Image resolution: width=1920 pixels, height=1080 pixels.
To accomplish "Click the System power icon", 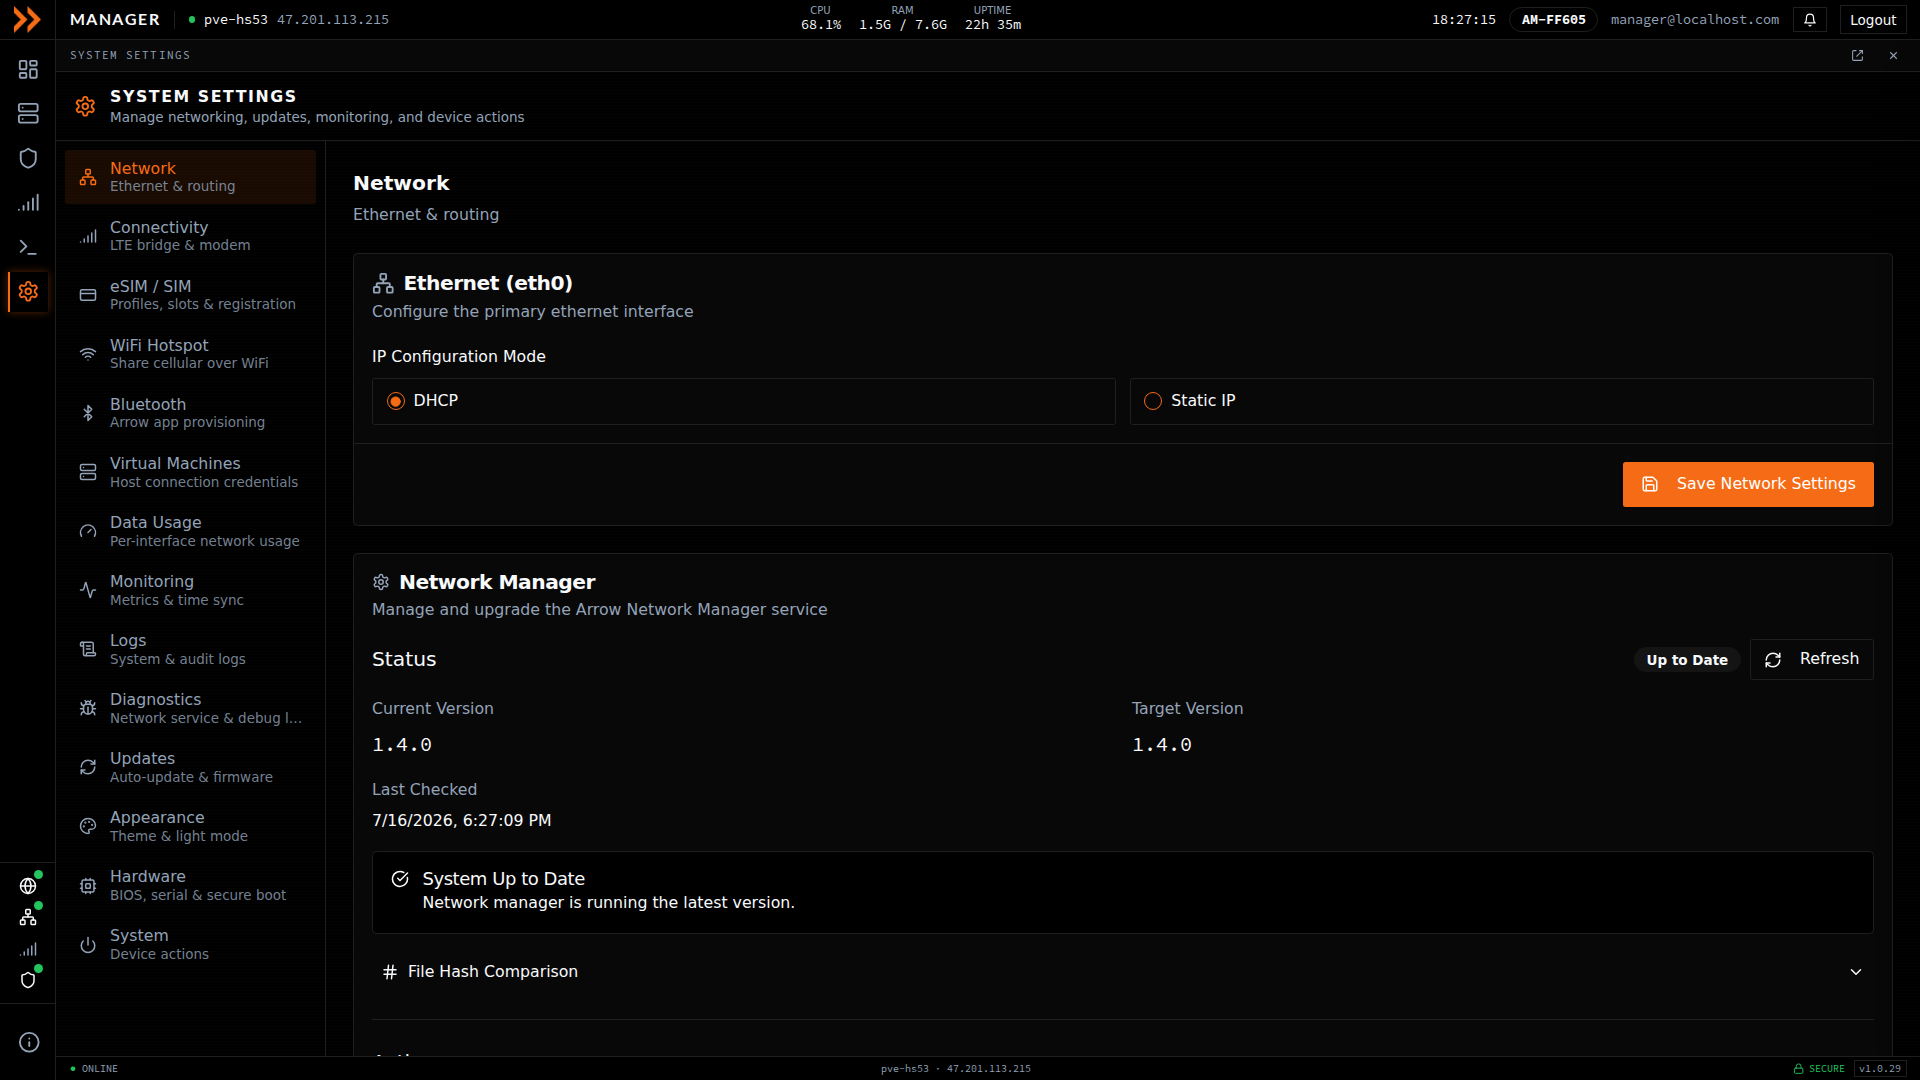I will point(88,944).
